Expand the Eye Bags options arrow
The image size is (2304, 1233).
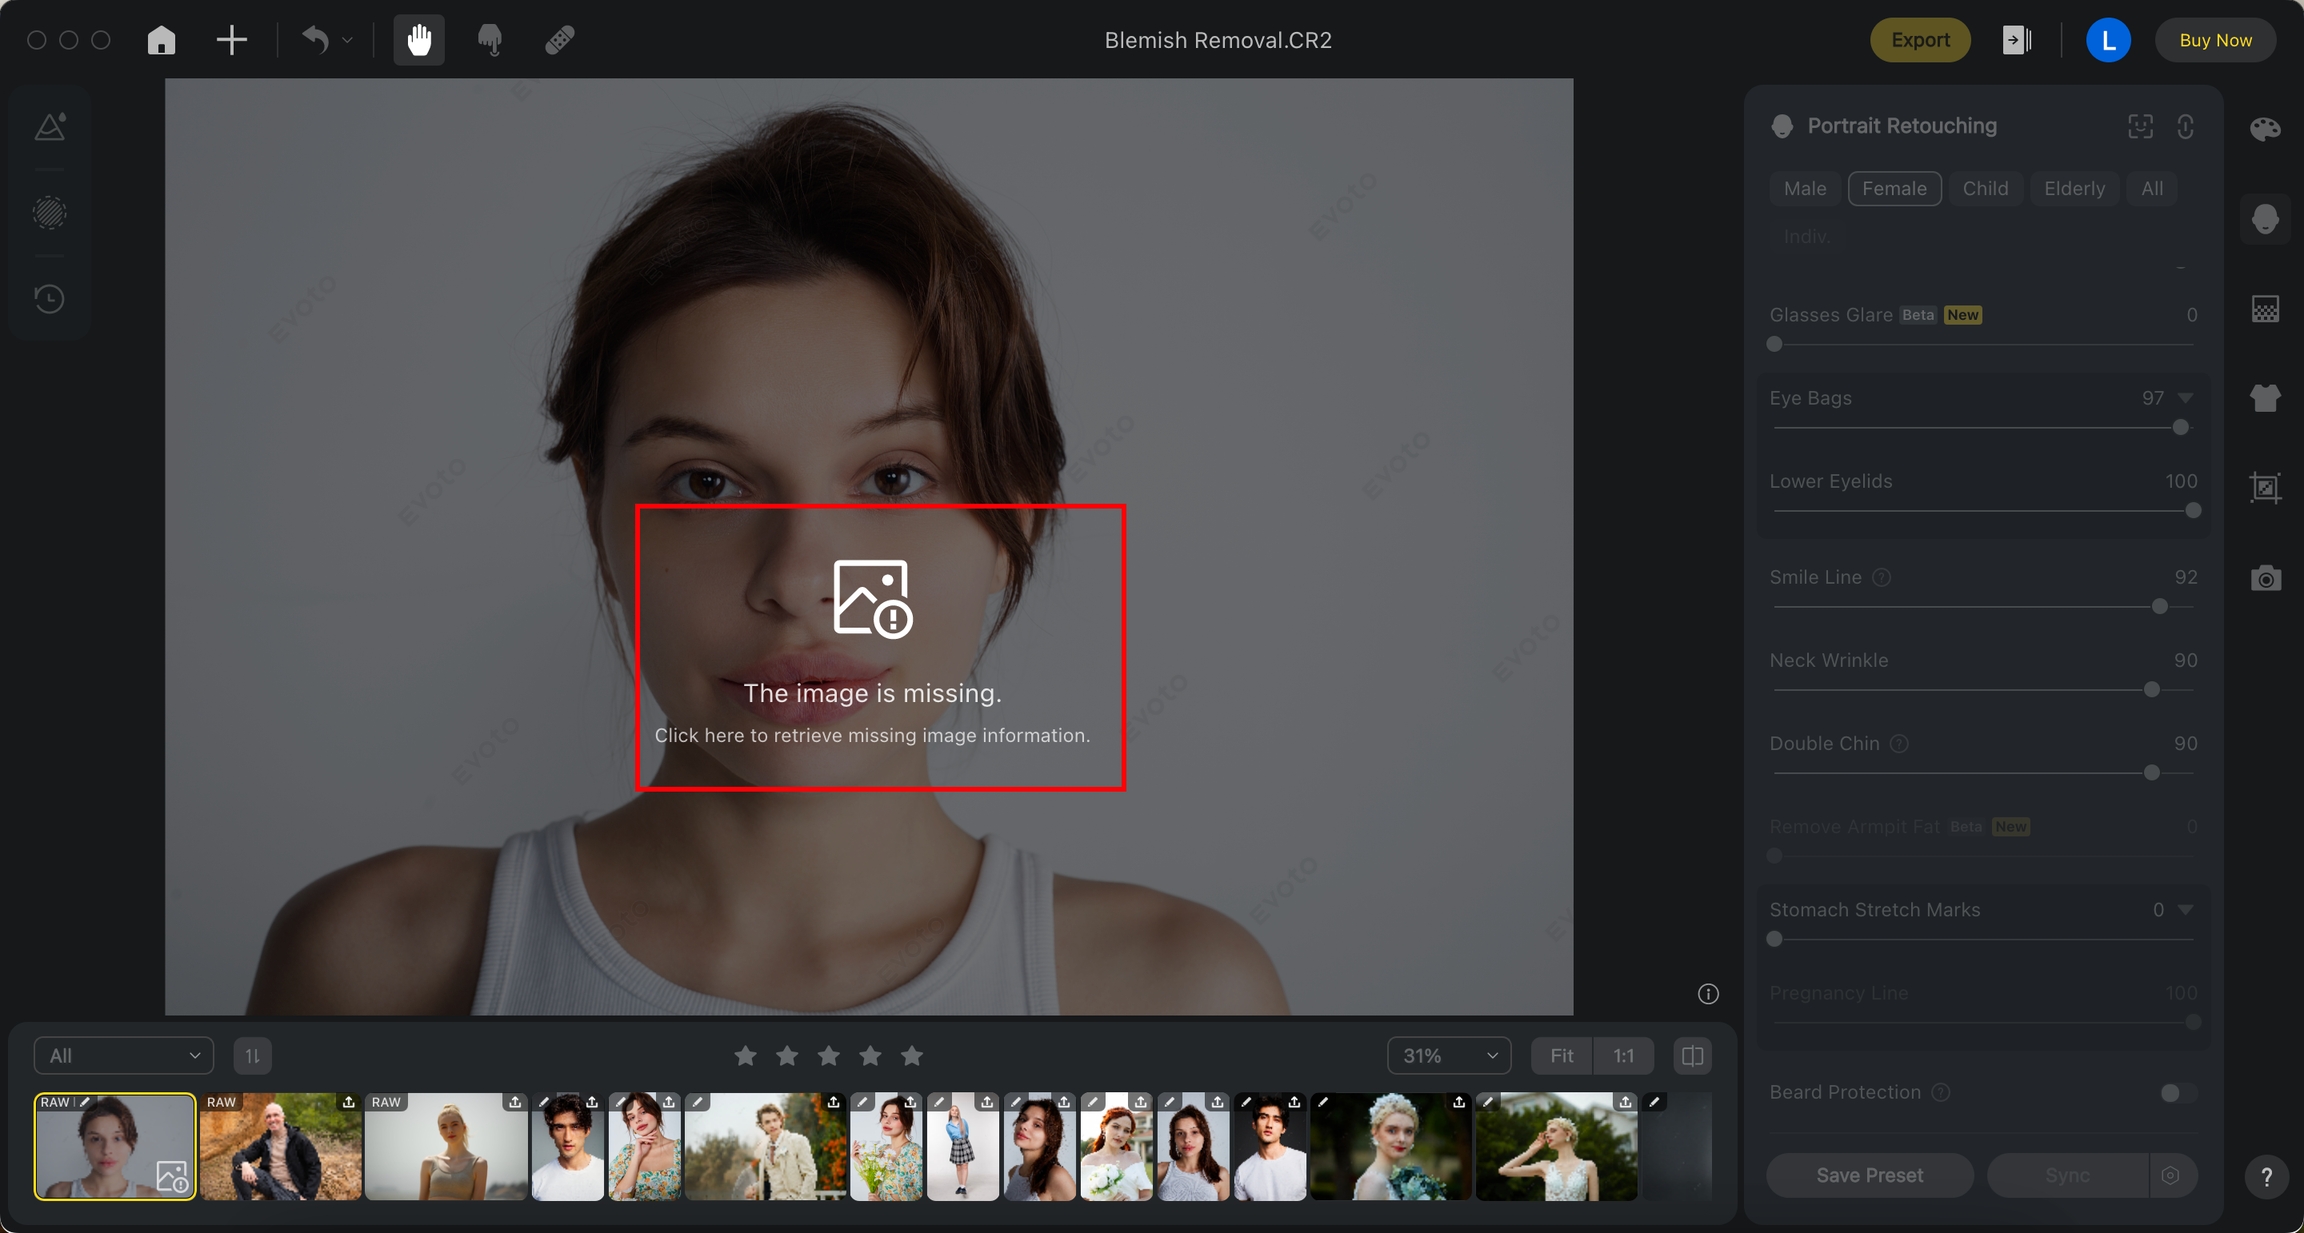[x=2186, y=398]
